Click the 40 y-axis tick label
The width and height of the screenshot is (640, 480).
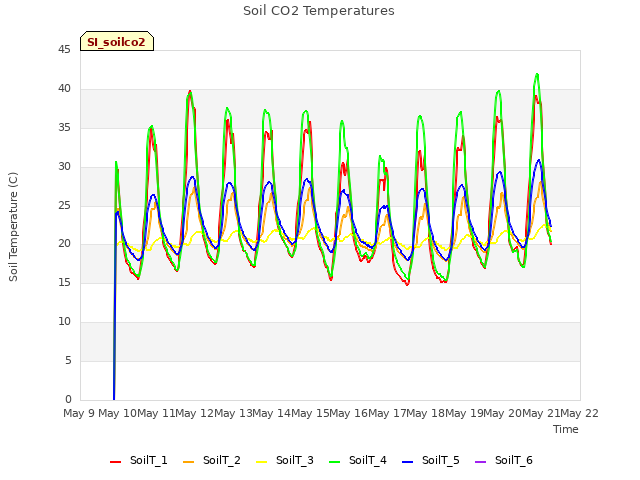[x=64, y=89]
